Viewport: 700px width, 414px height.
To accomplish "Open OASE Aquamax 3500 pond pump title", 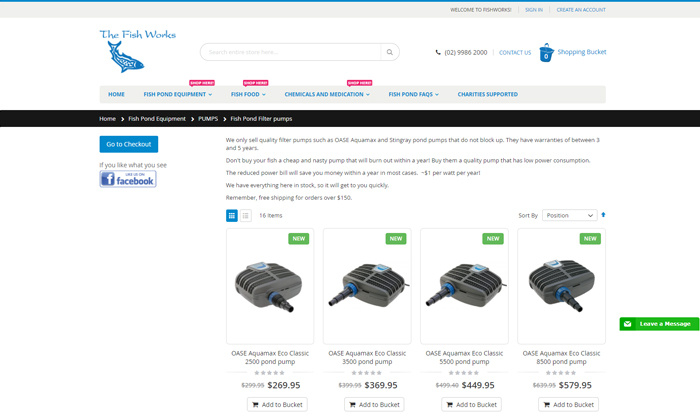I will [x=367, y=357].
